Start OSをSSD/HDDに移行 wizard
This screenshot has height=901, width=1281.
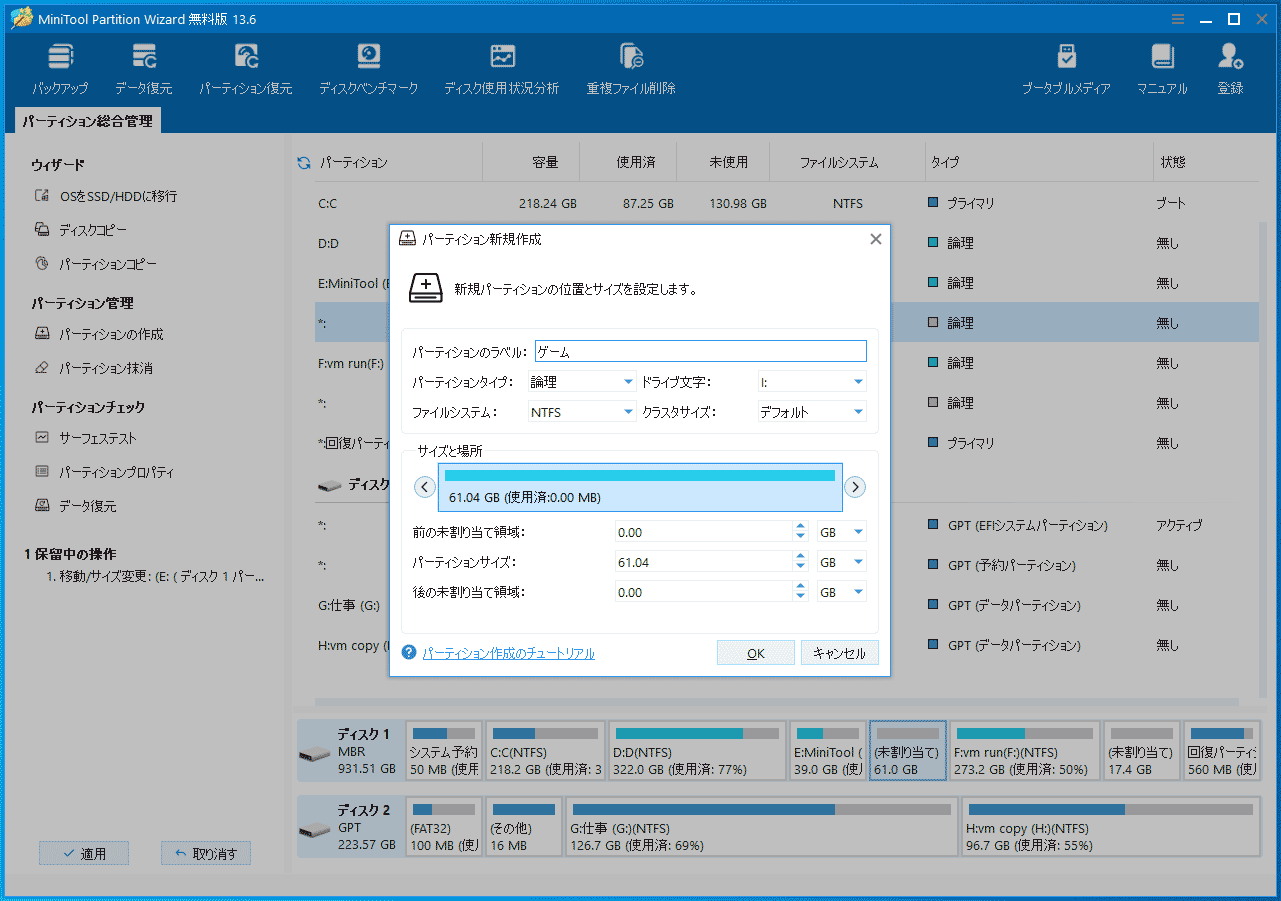(x=106, y=196)
